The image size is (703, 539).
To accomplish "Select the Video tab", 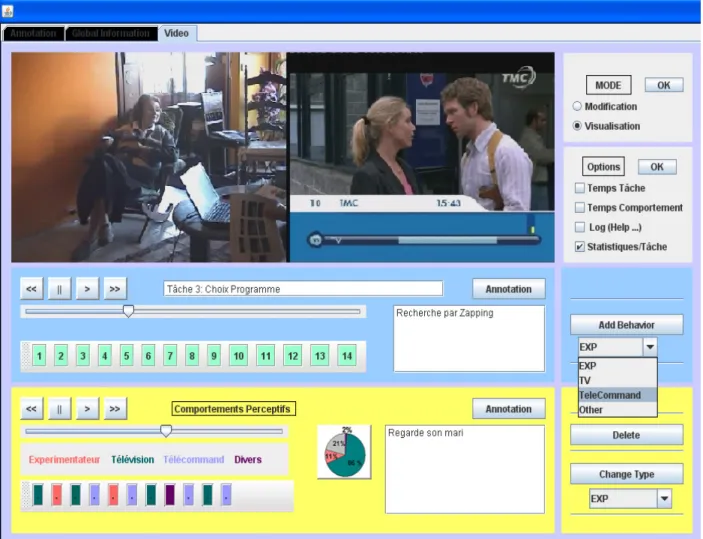I will point(177,33).
